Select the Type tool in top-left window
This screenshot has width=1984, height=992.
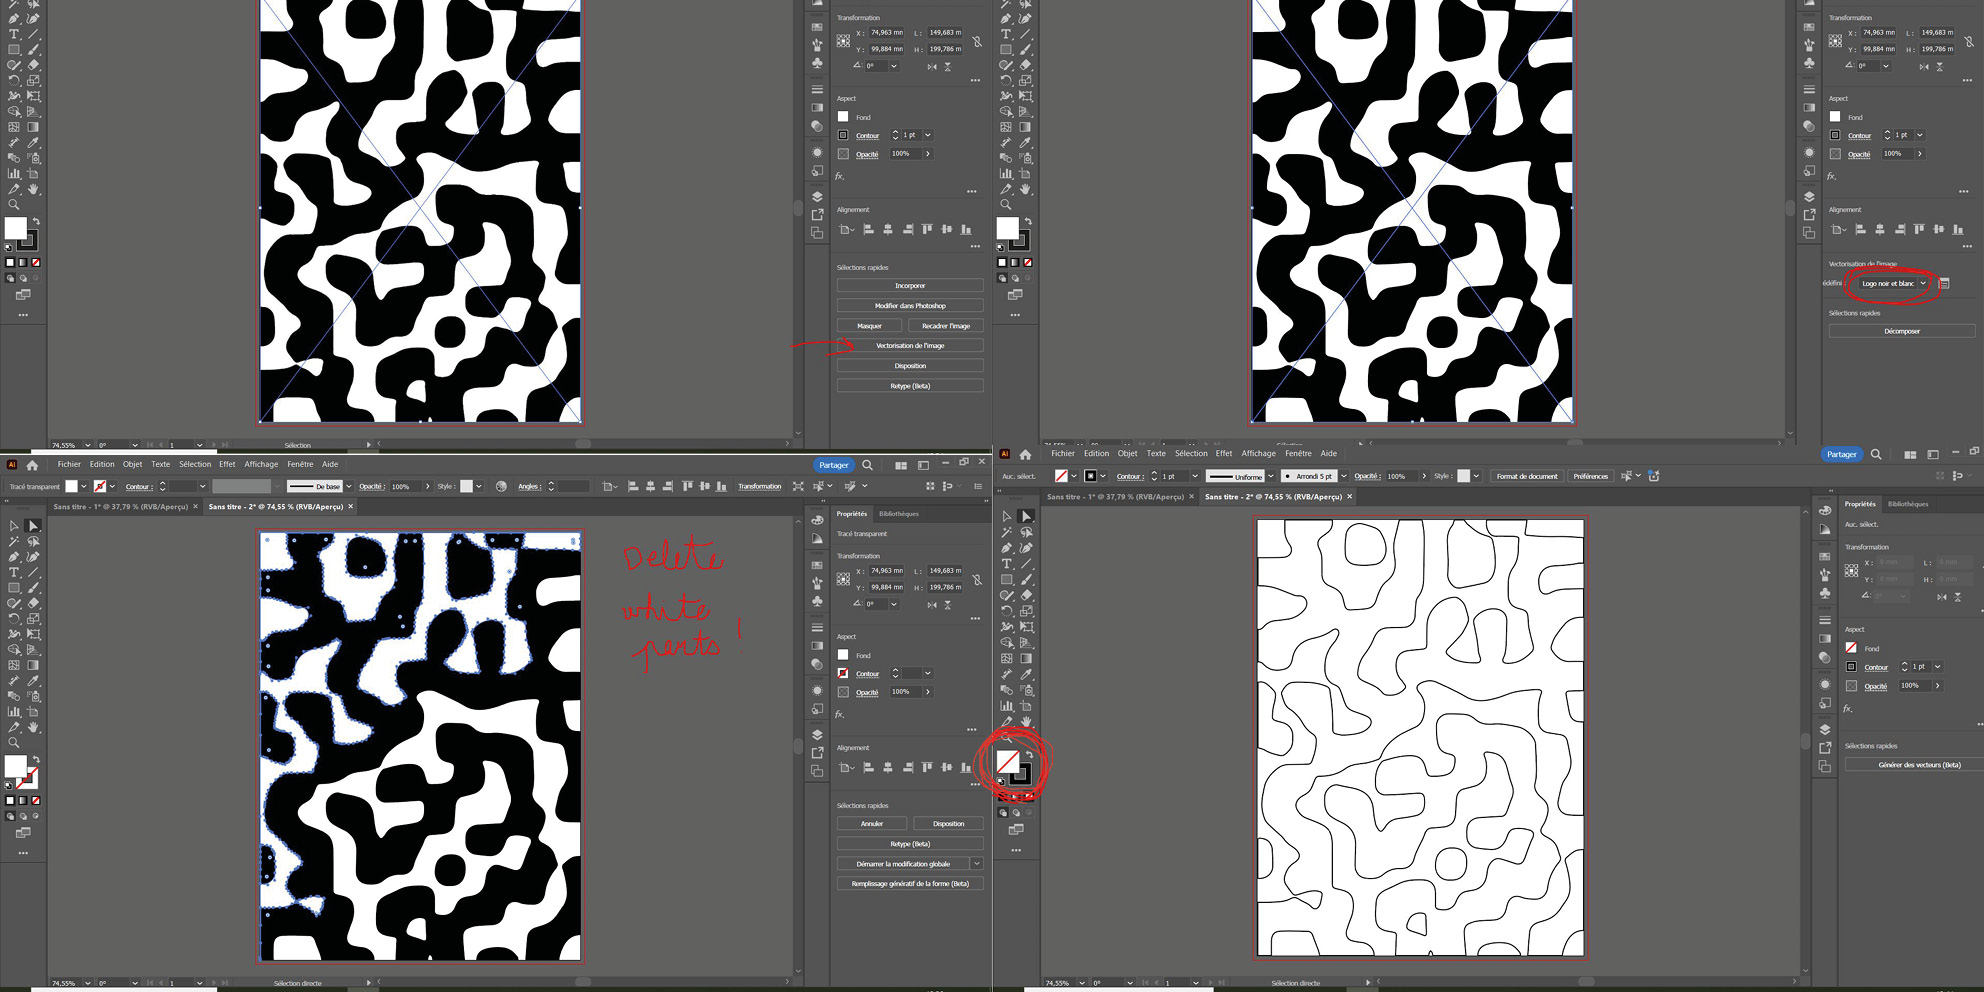coord(13,33)
